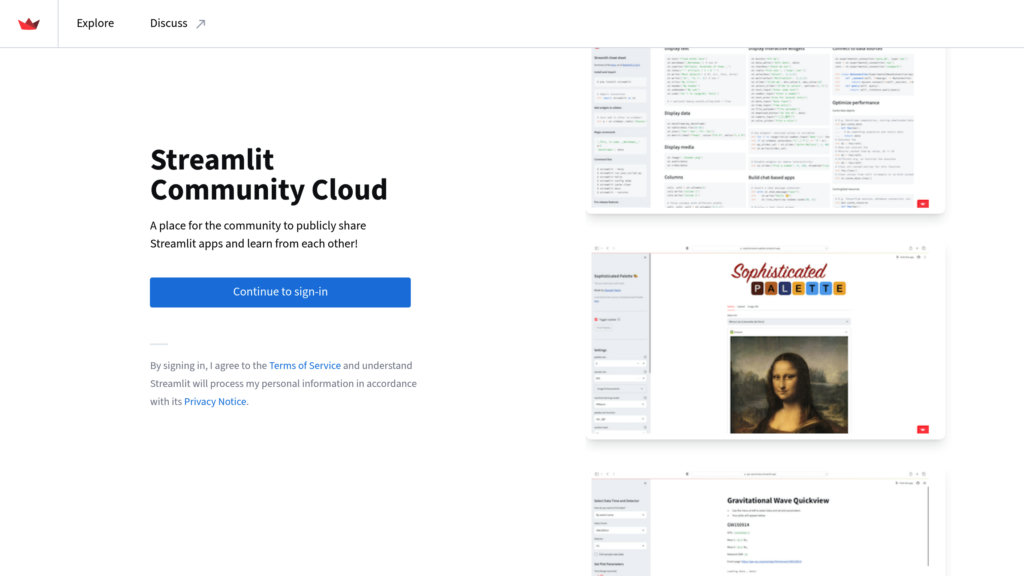Open the Gravitational Wave Quickview app thumbnail
This screenshot has height=576, width=1024.
[765, 522]
